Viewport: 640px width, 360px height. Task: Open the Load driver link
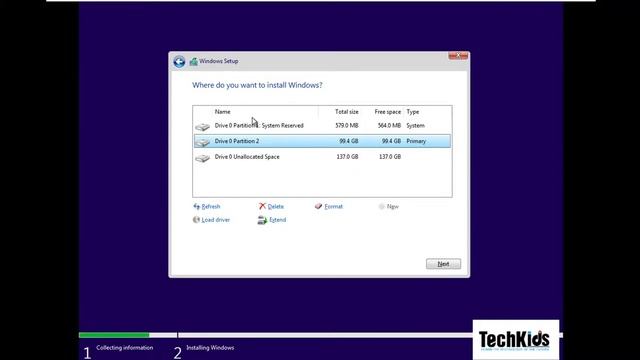[216, 220]
